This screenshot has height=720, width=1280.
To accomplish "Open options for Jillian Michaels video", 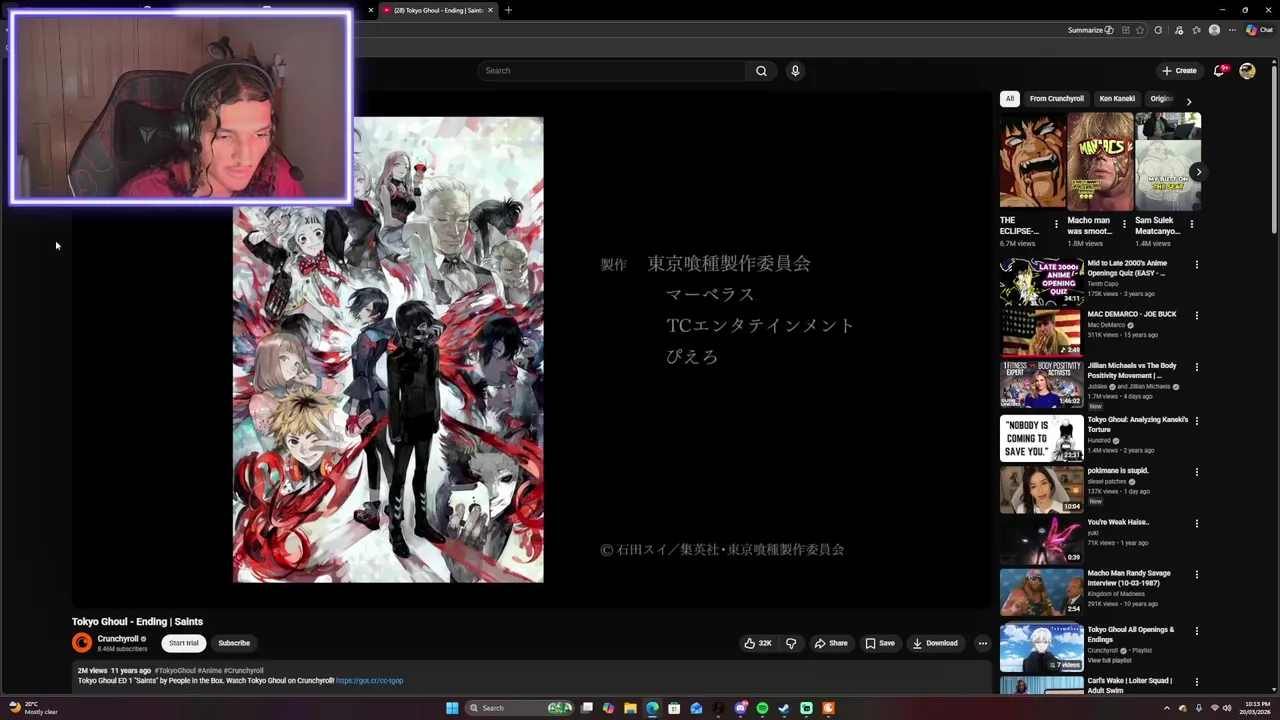I will [1196, 367].
